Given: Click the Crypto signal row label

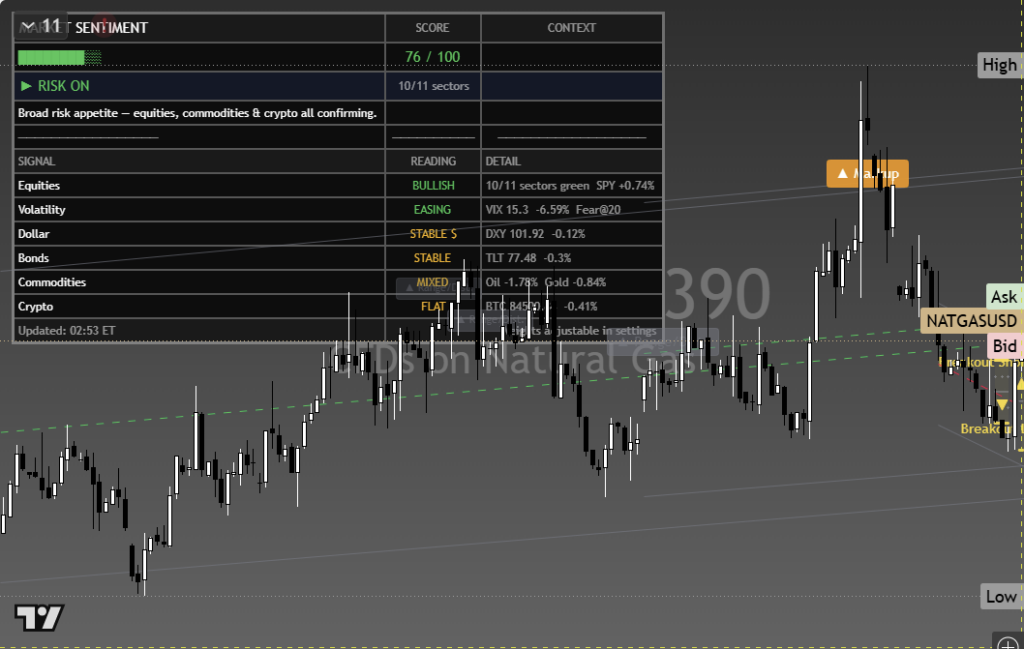Looking at the screenshot, I should 35,306.
